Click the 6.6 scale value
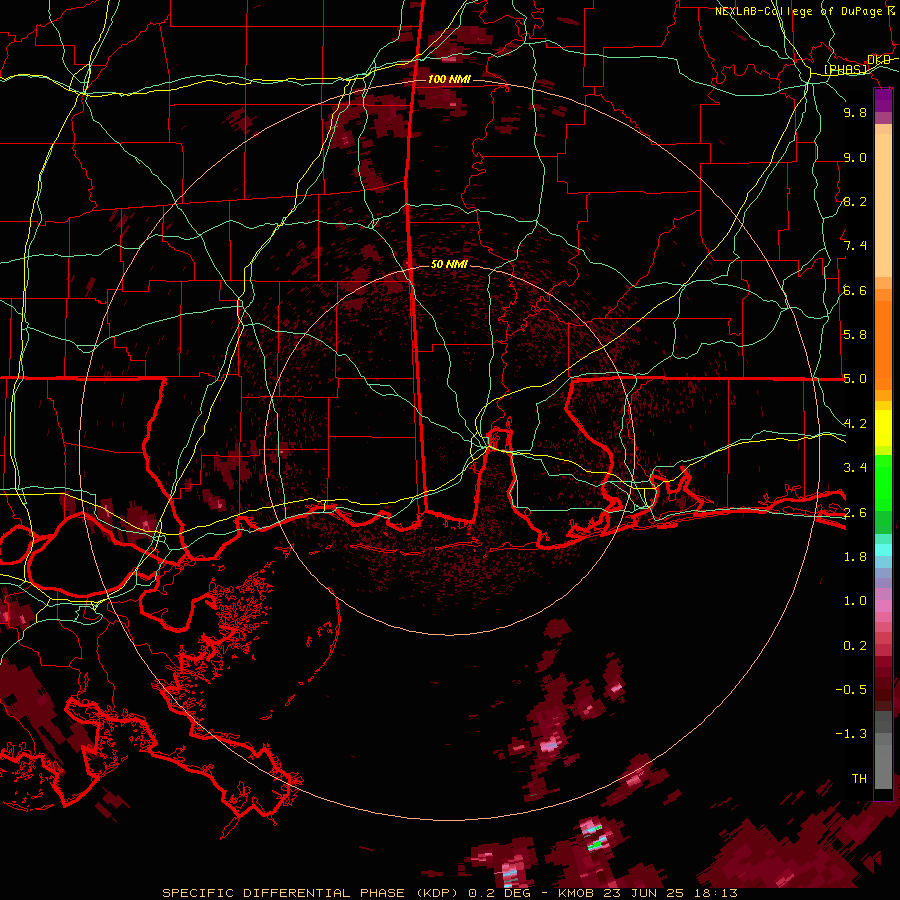900x900 pixels. coord(855,290)
